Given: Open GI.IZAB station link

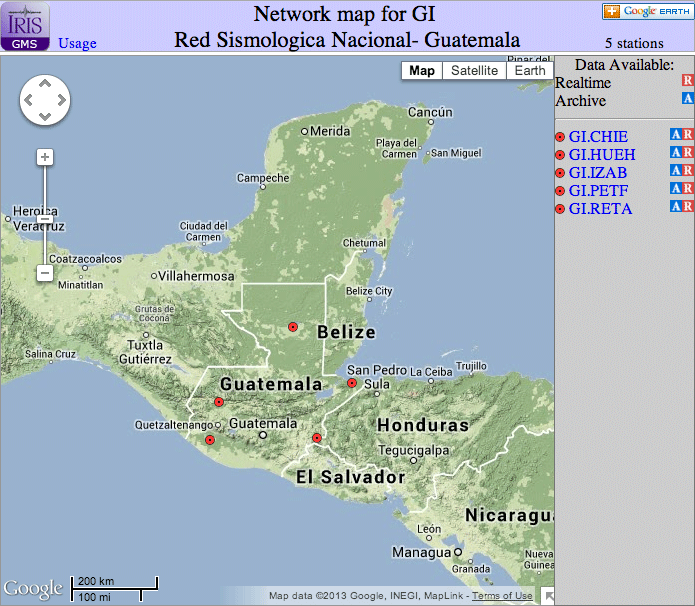Looking at the screenshot, I should point(597,172).
